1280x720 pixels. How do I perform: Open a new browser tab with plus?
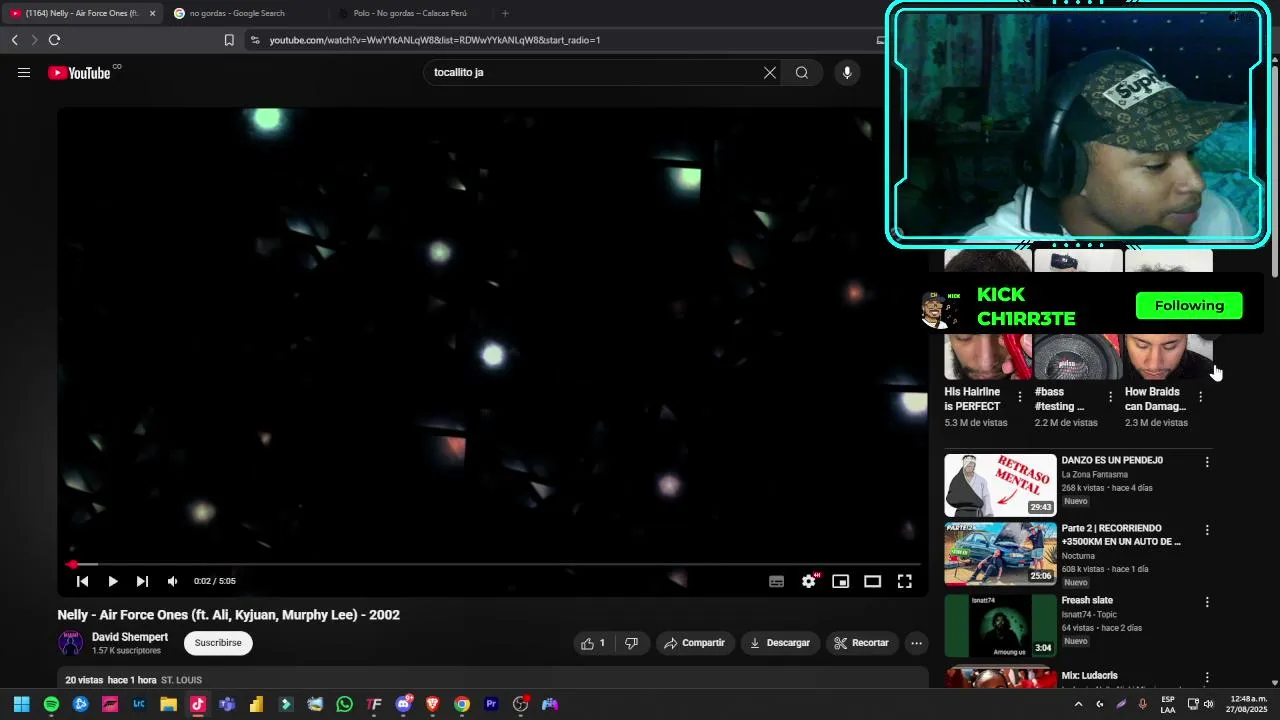tap(505, 13)
